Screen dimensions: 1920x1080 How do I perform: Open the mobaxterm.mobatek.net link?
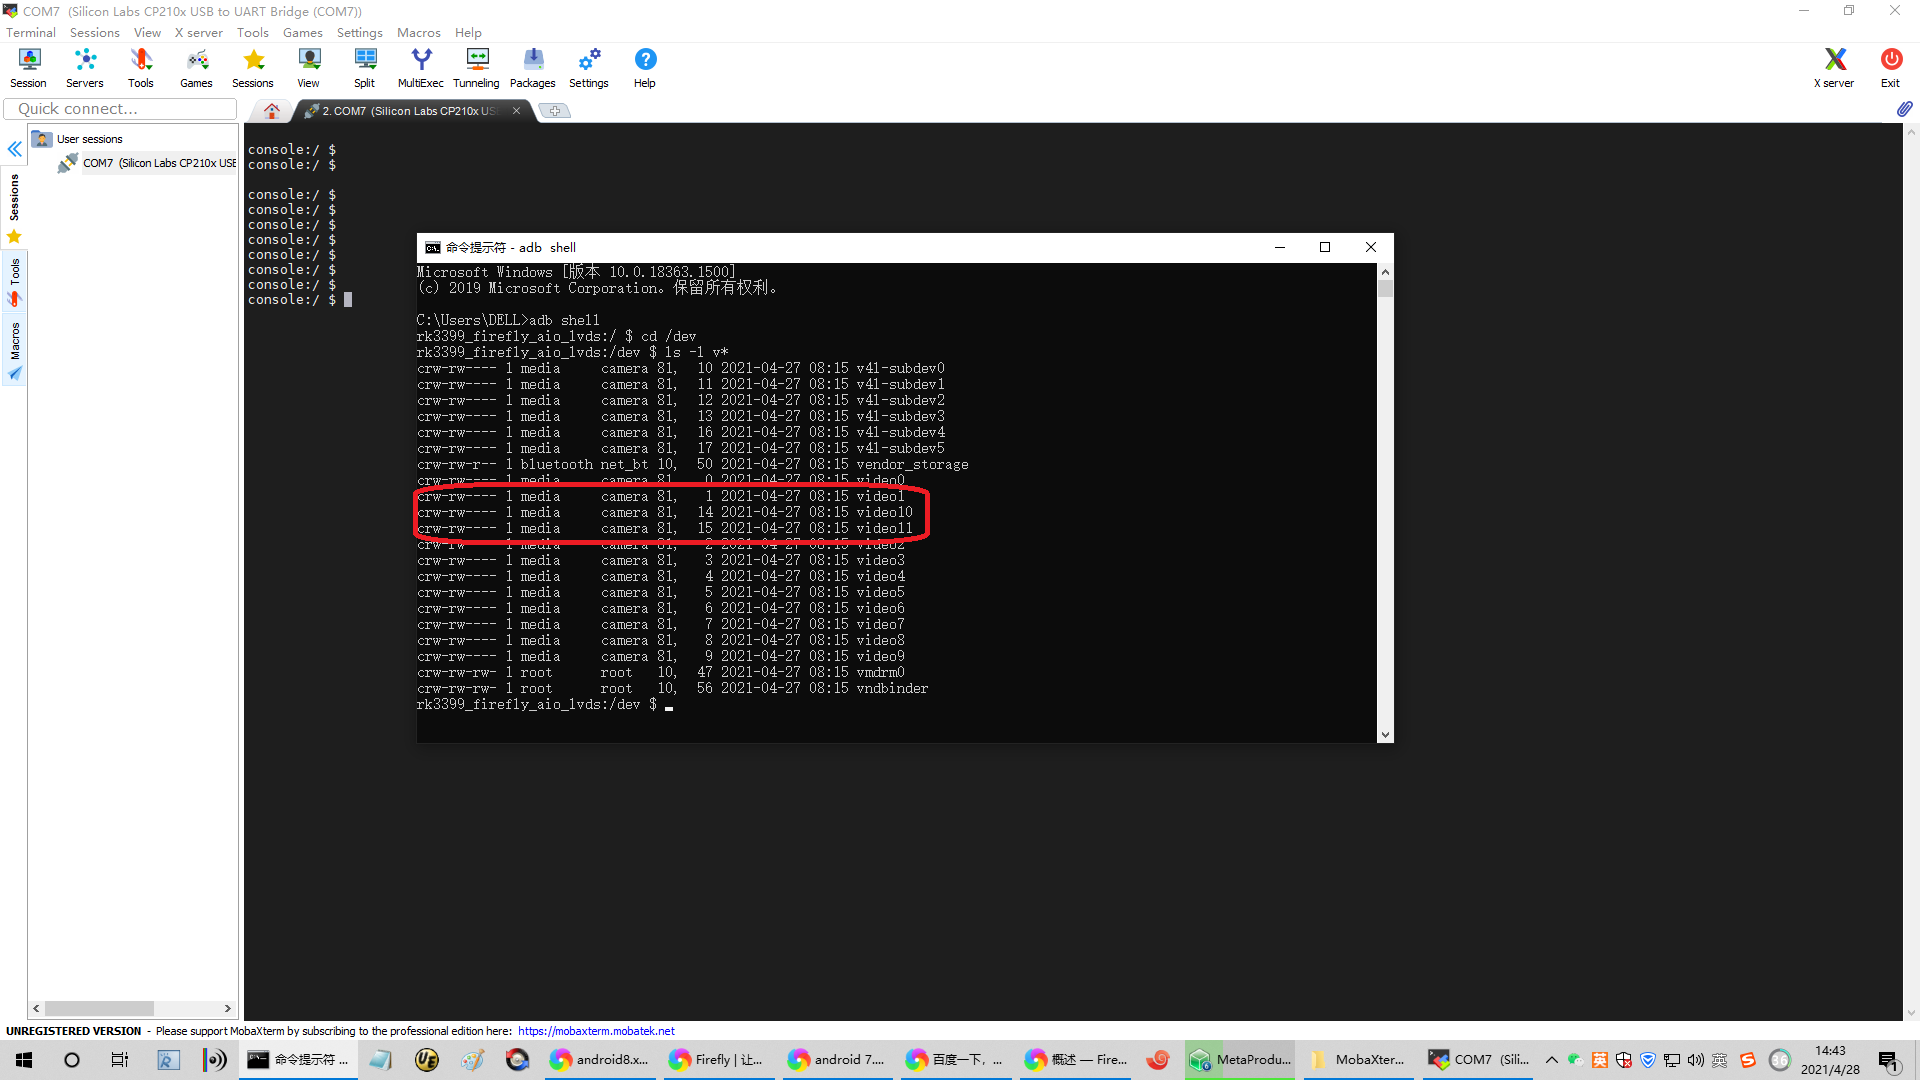pyautogui.click(x=596, y=1031)
